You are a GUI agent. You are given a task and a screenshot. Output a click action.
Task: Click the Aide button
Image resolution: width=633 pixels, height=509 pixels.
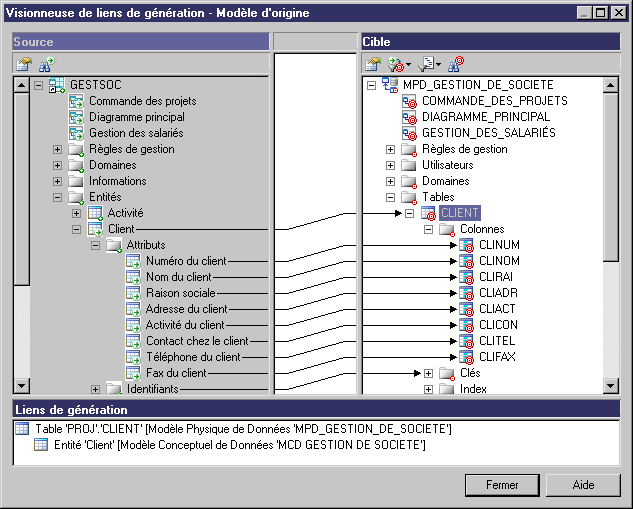click(583, 484)
